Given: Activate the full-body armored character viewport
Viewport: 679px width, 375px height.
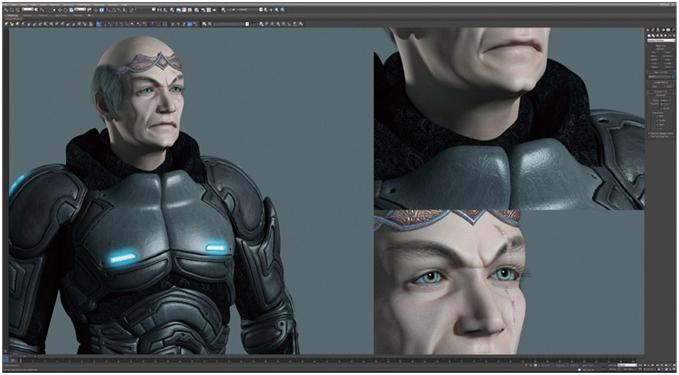Looking at the screenshot, I should [x=191, y=191].
